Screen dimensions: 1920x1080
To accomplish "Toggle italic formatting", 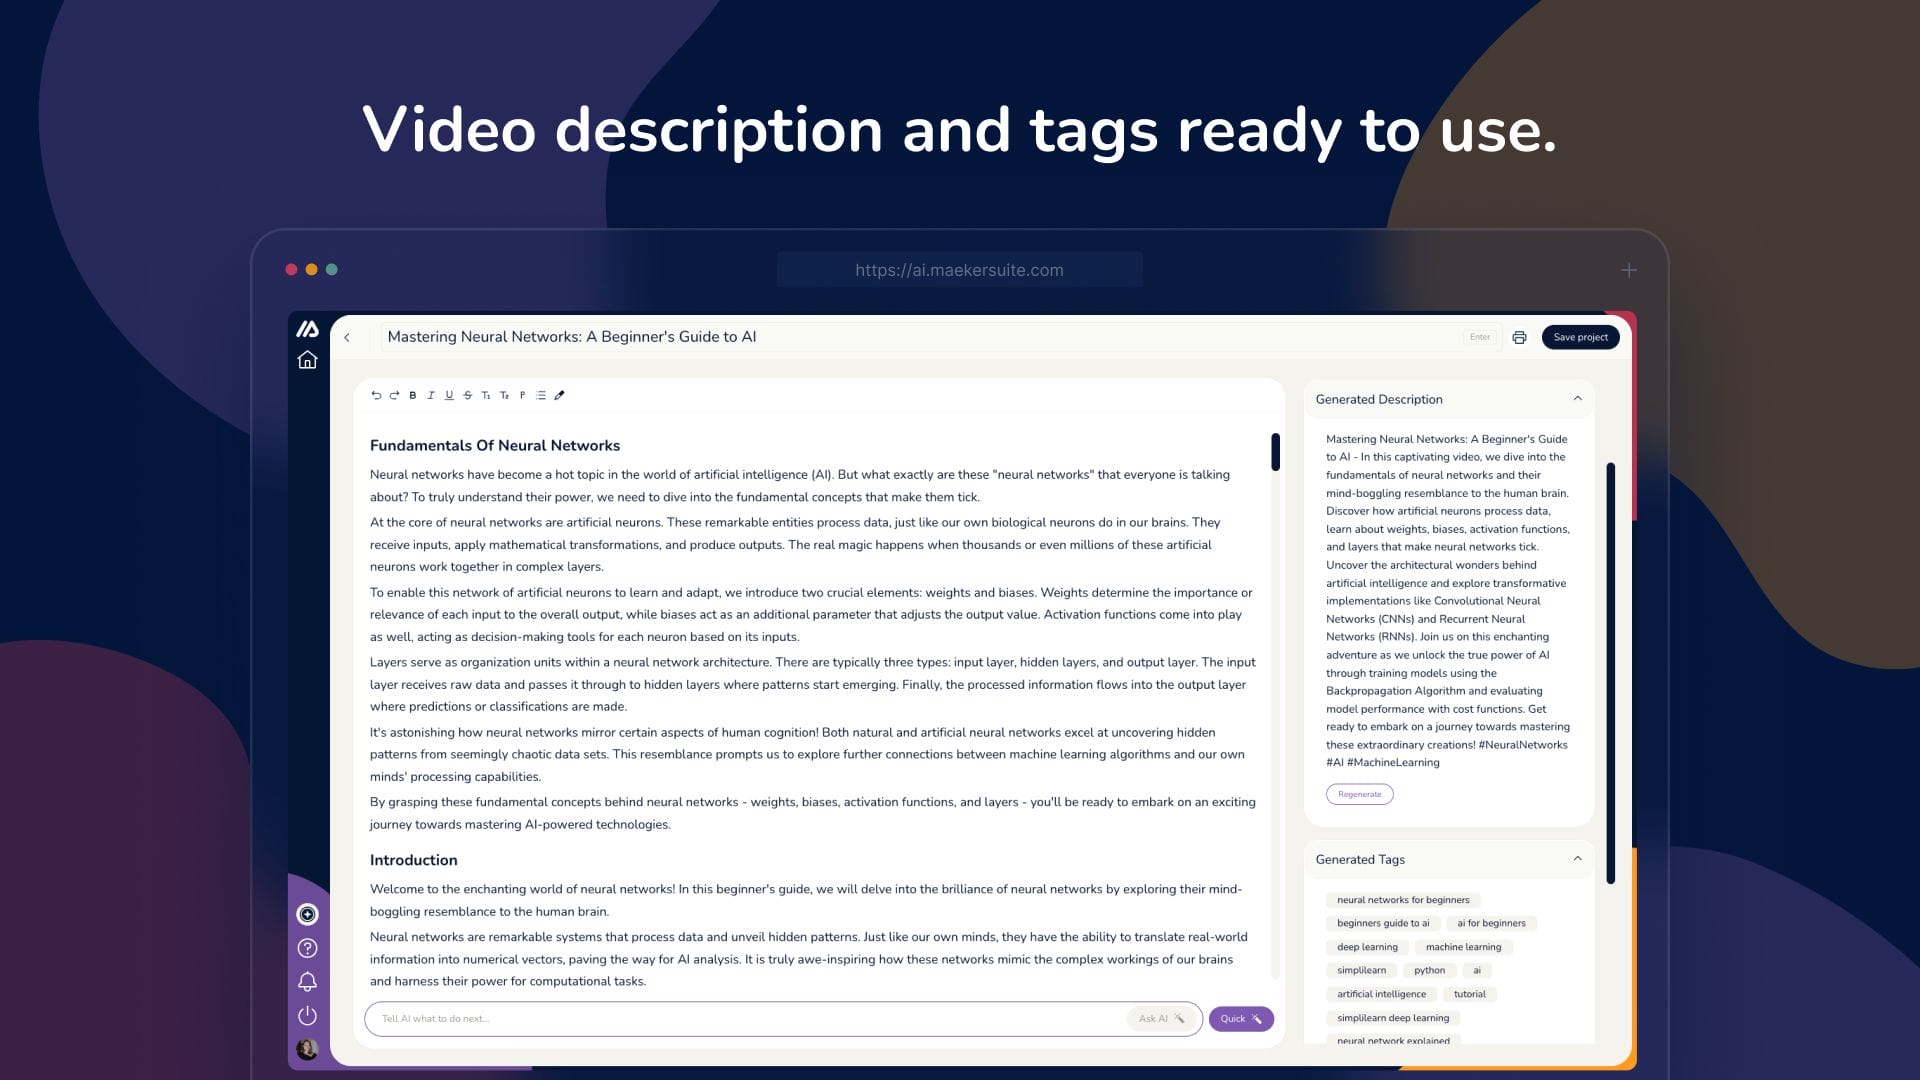I will [431, 395].
